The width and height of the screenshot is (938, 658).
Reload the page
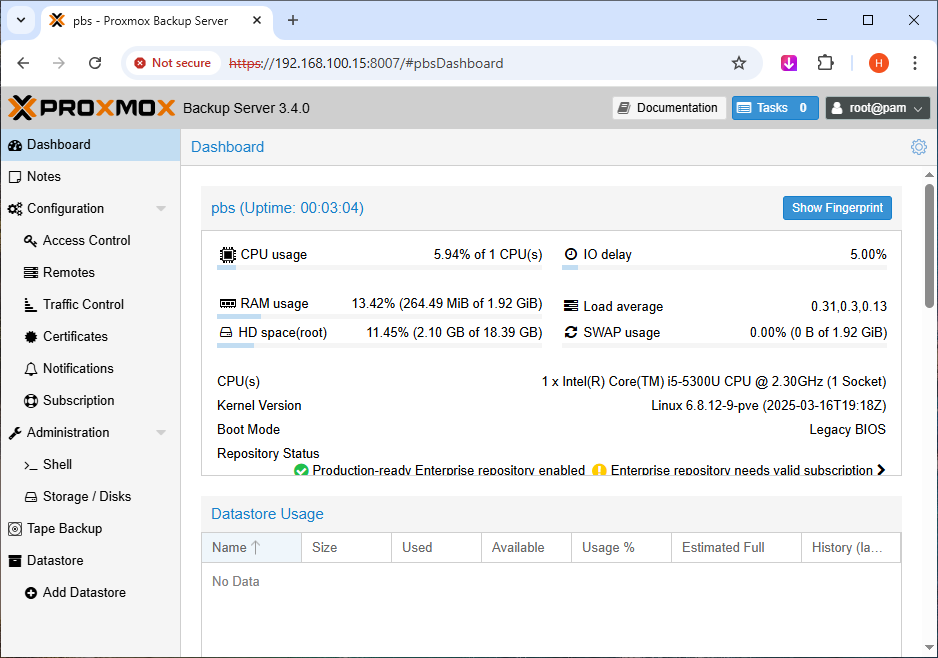click(95, 63)
